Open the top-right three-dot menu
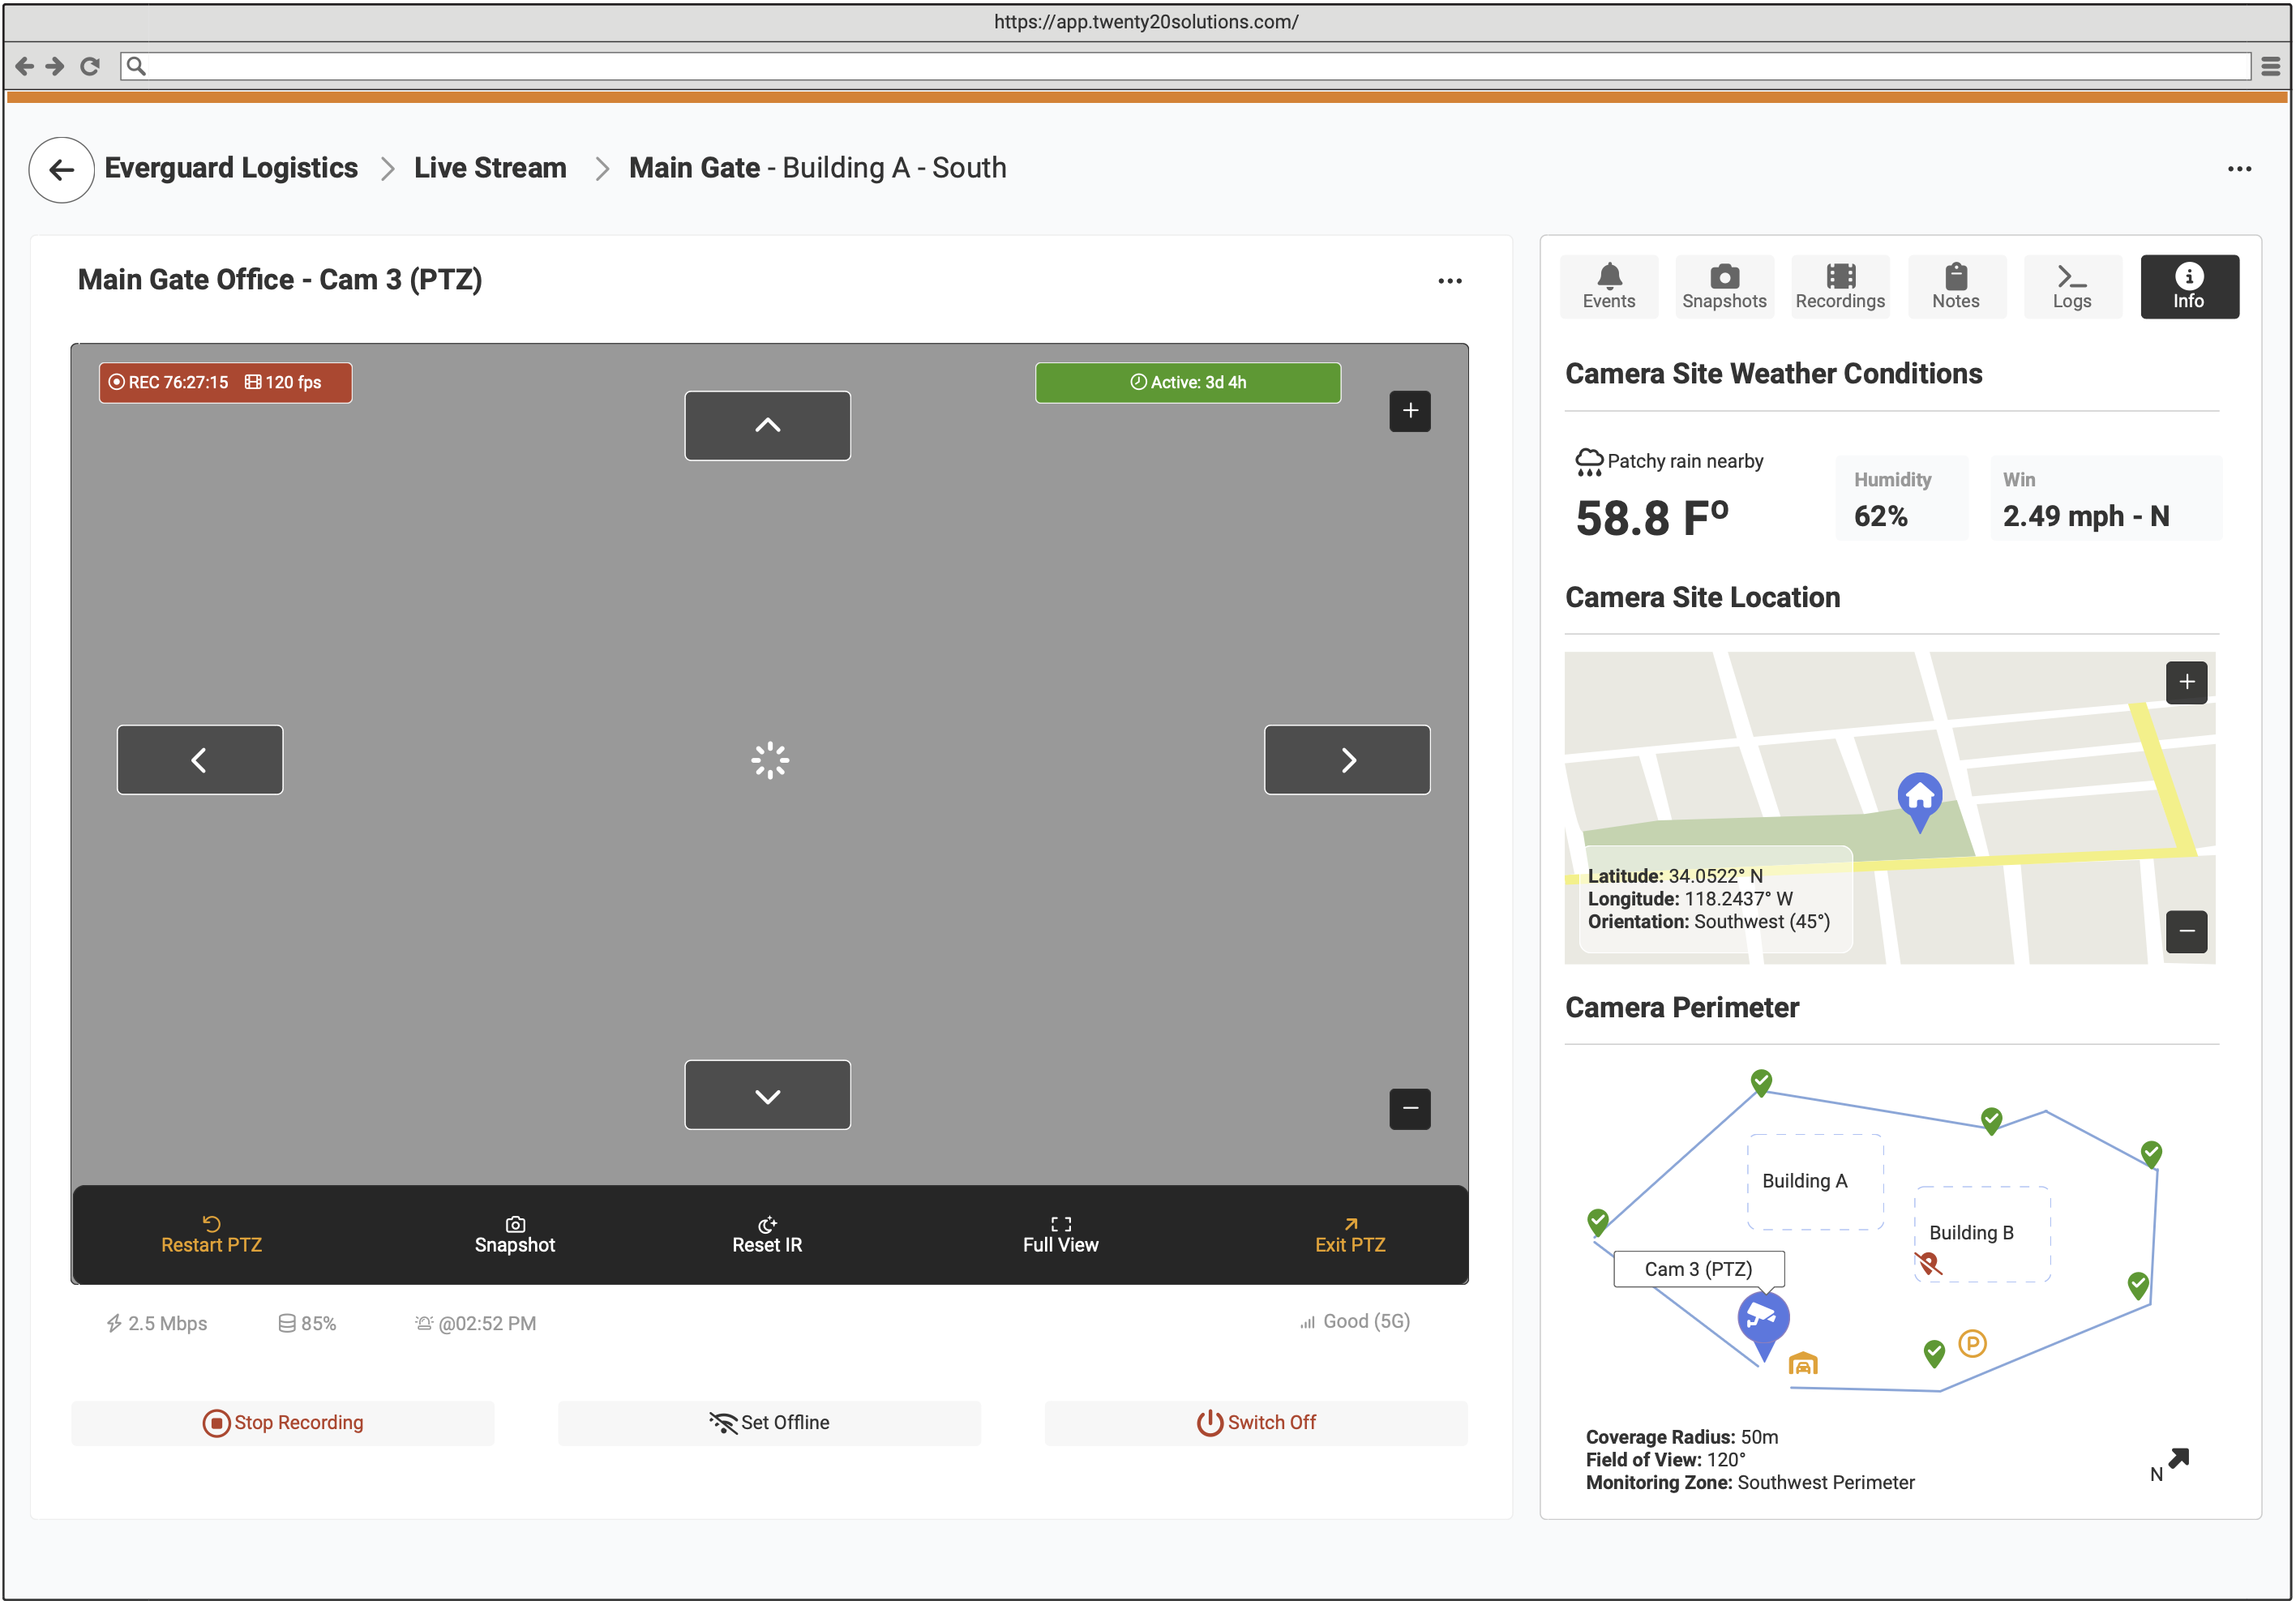This screenshot has width=2296, height=1605. [2239, 169]
